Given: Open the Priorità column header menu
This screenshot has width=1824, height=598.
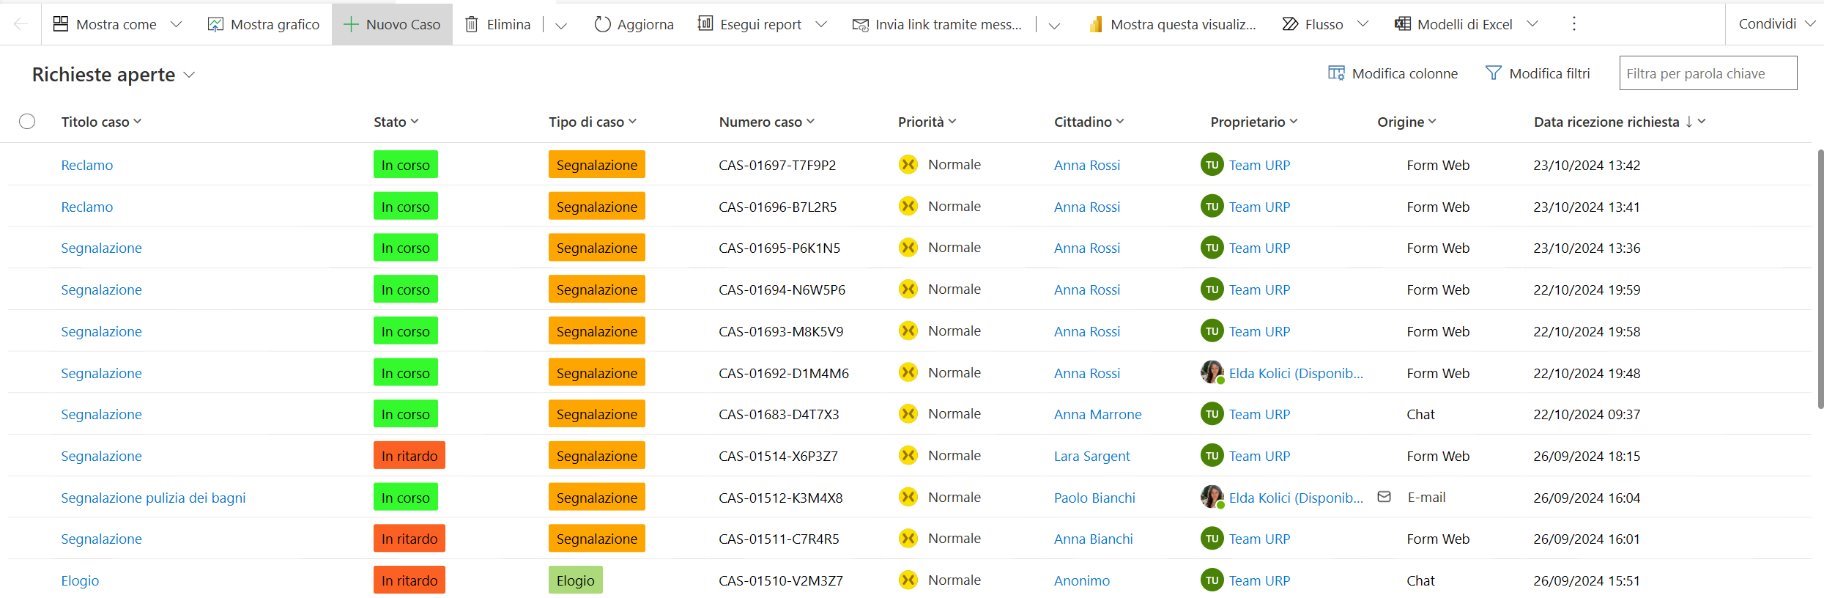Looking at the screenshot, I should click(927, 122).
